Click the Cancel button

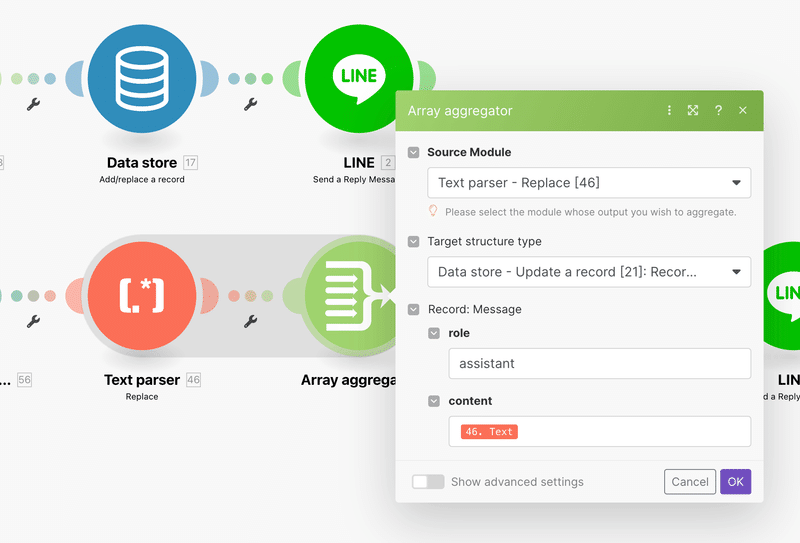click(x=690, y=482)
